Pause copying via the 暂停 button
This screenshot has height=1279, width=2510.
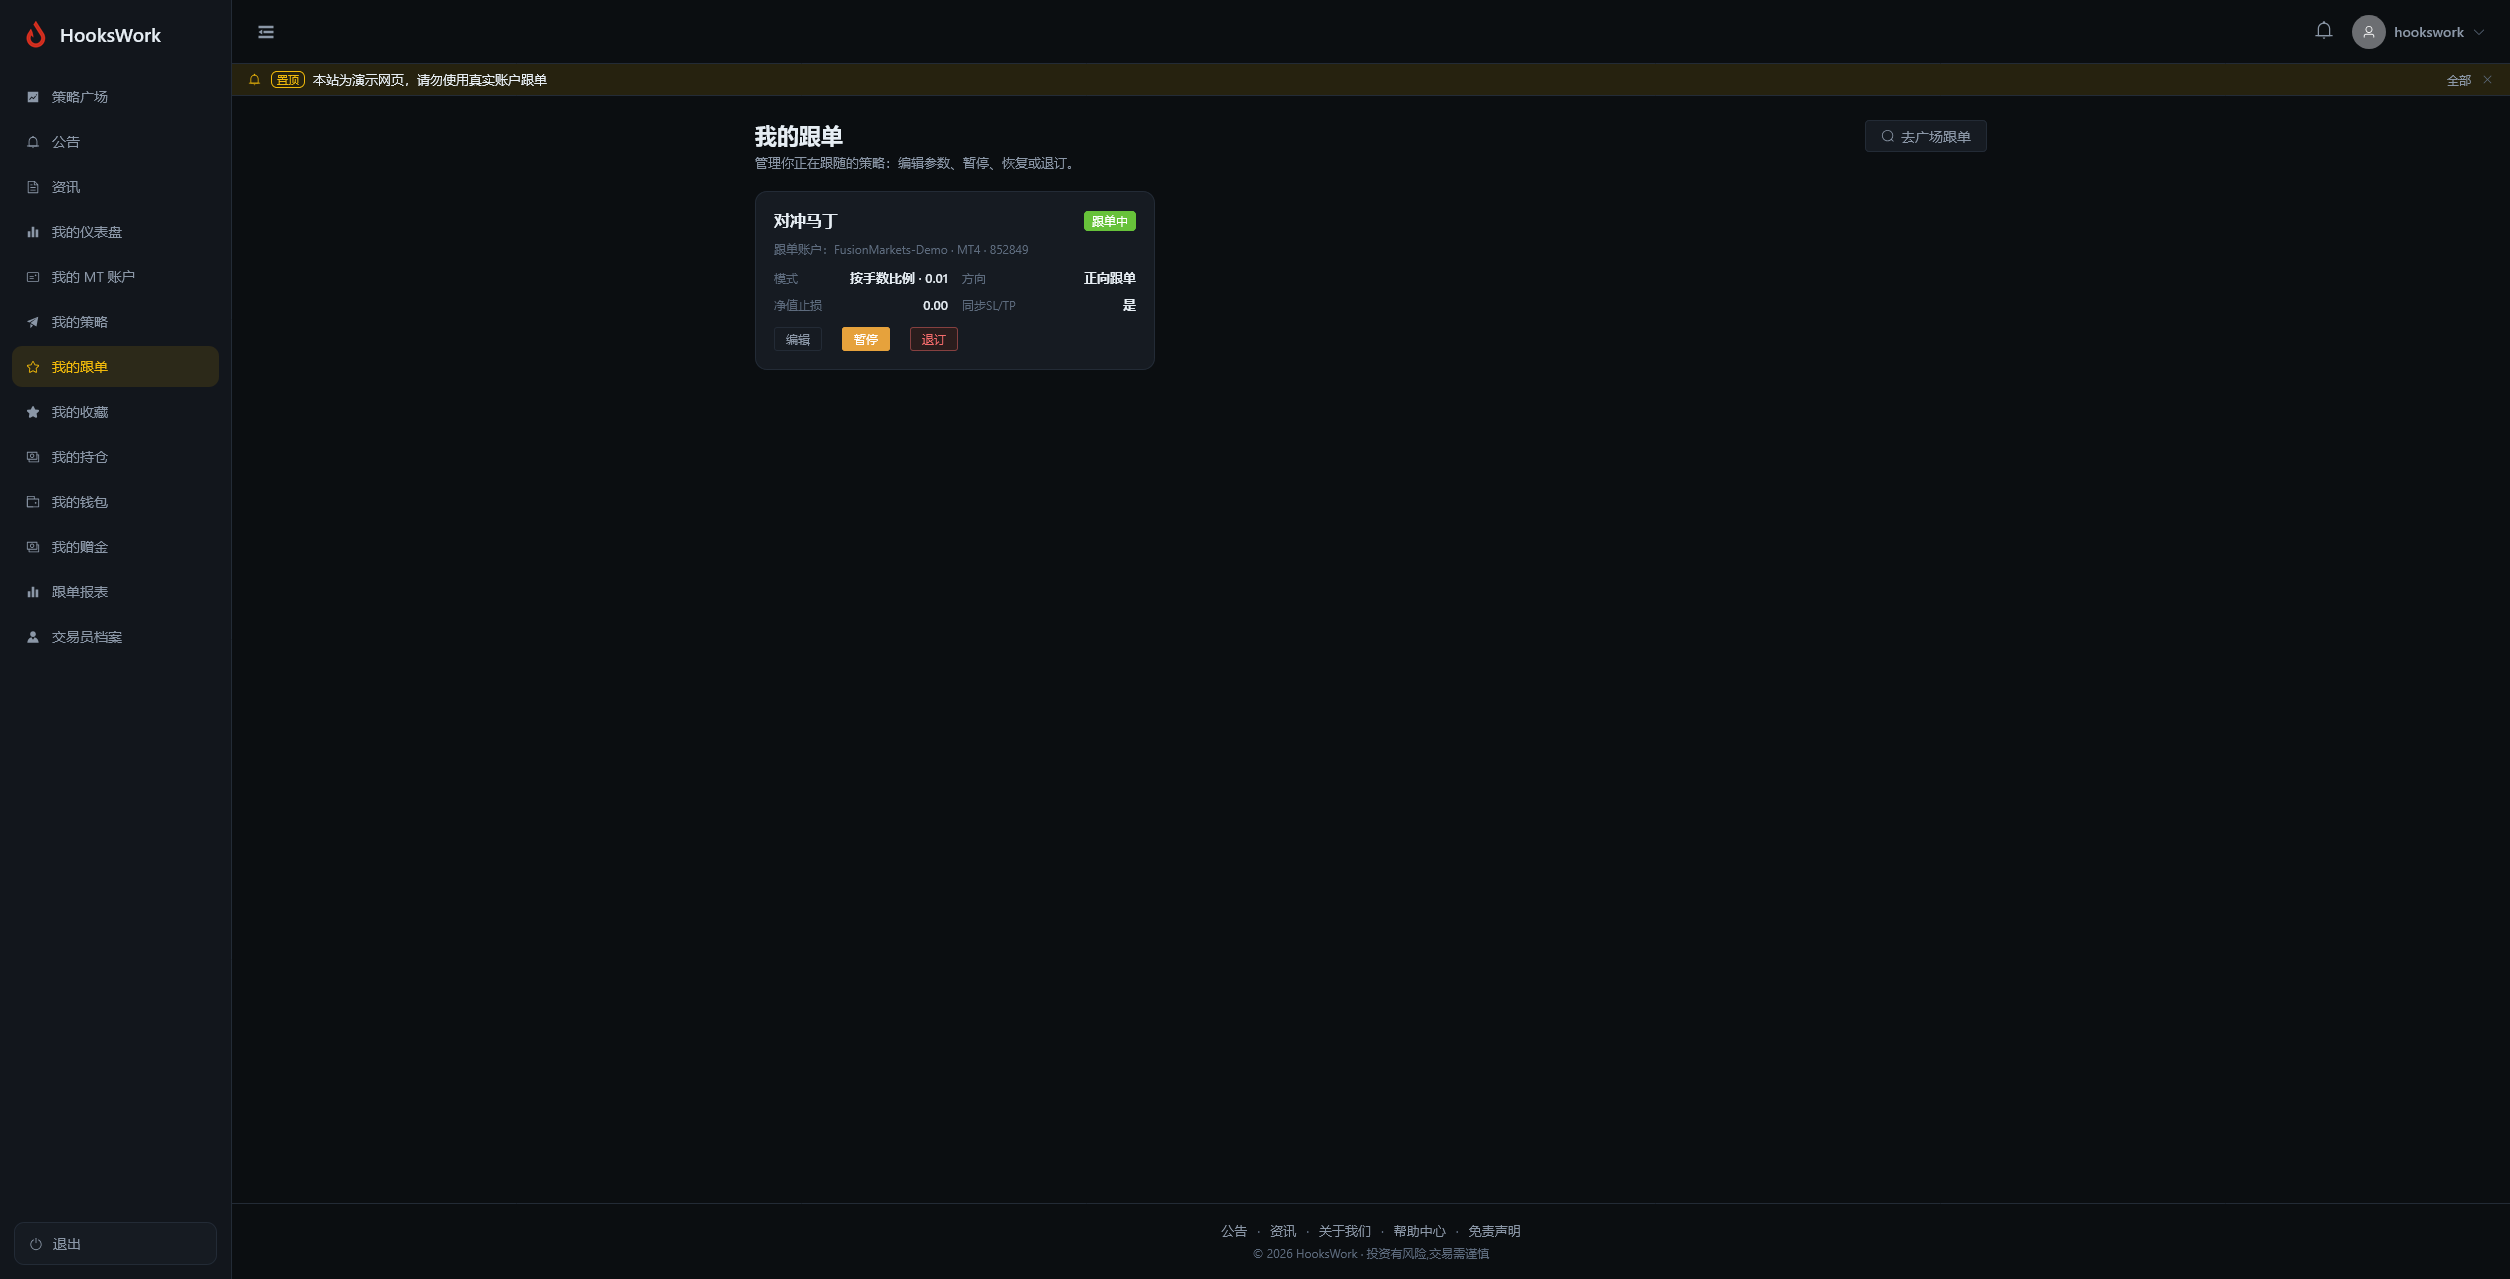click(866, 339)
